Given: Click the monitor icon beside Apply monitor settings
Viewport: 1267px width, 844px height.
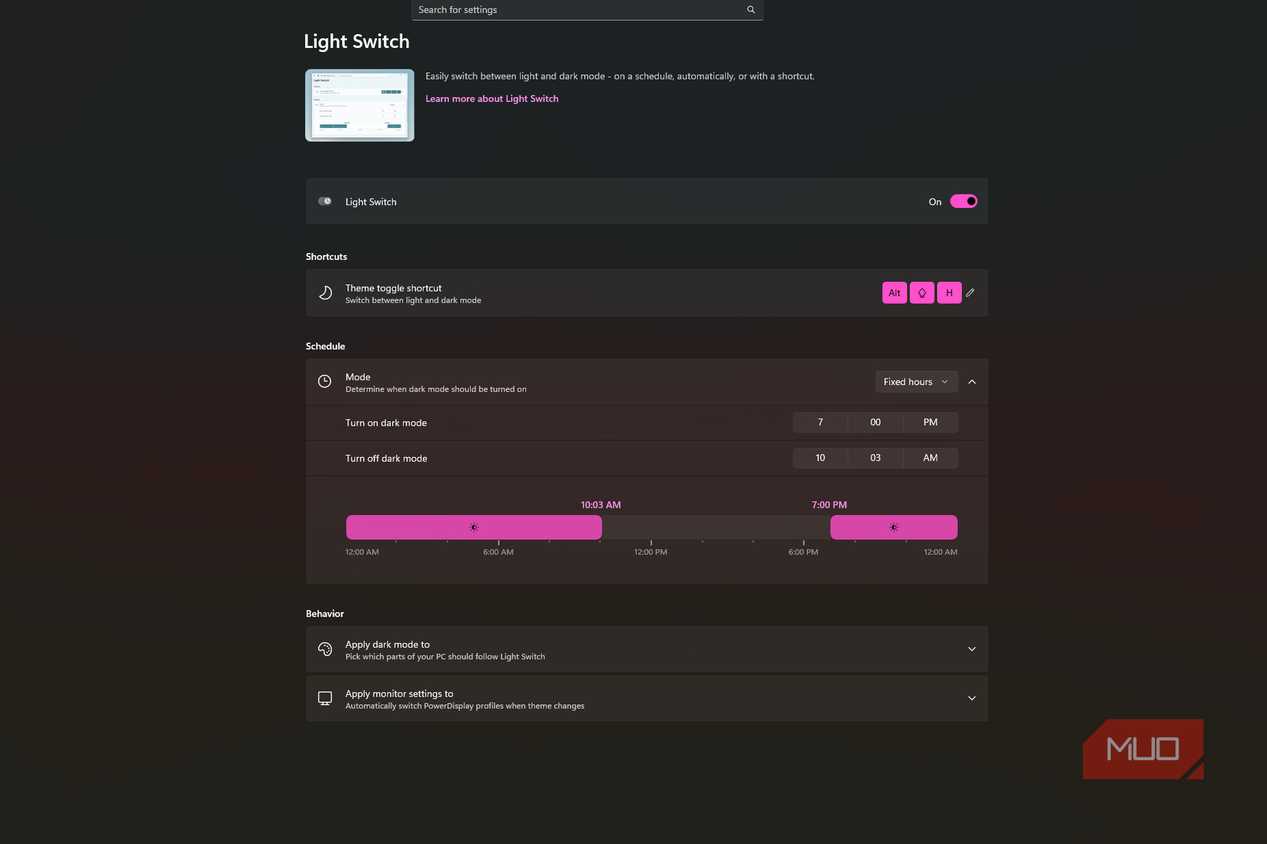Looking at the screenshot, I should pos(325,698).
